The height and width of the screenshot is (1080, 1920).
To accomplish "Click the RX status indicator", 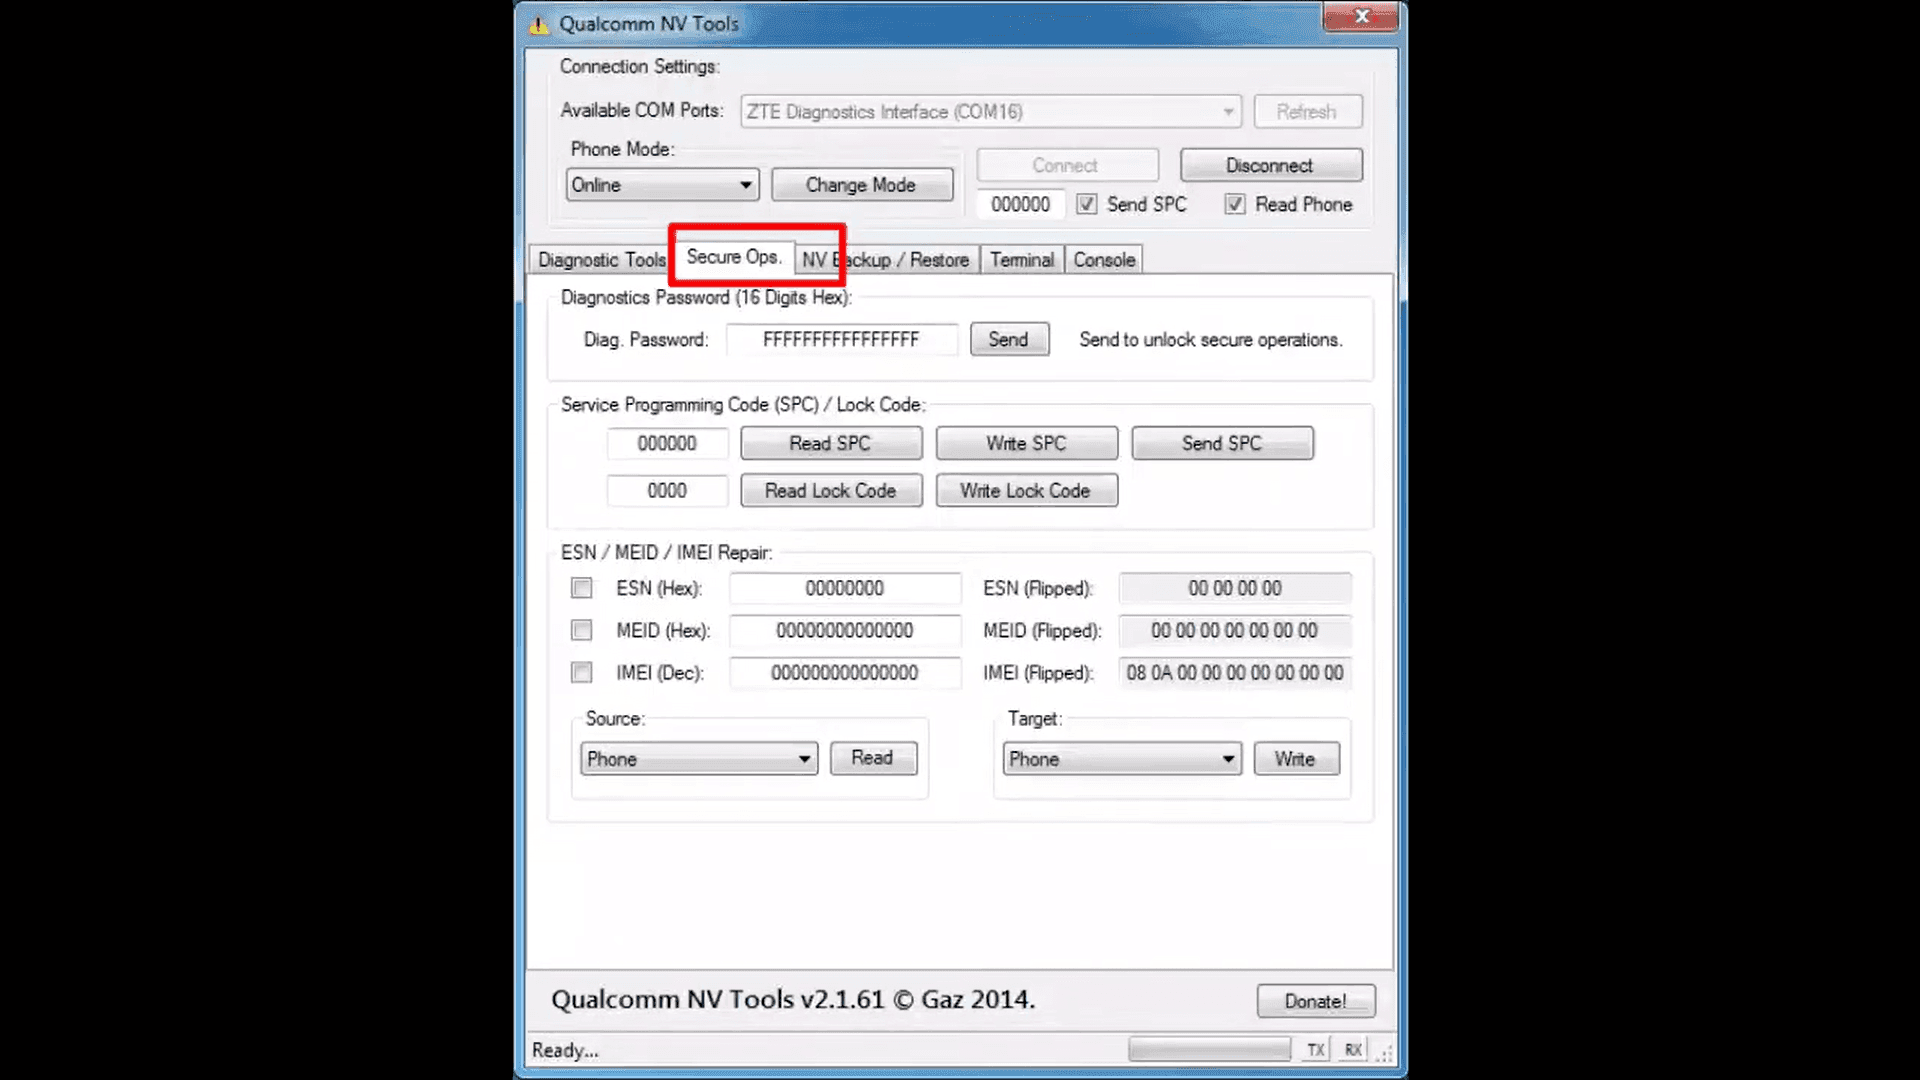I will coord(1352,1049).
